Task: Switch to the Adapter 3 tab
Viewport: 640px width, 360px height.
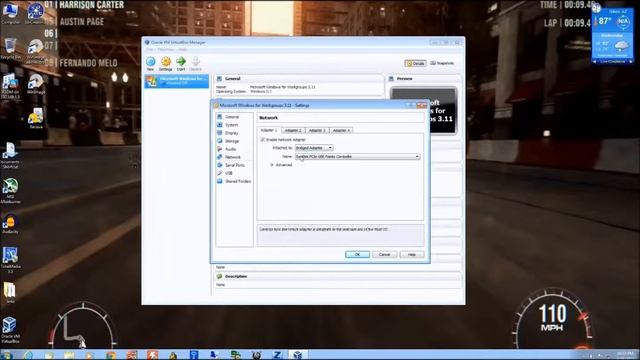Action: tap(317, 130)
